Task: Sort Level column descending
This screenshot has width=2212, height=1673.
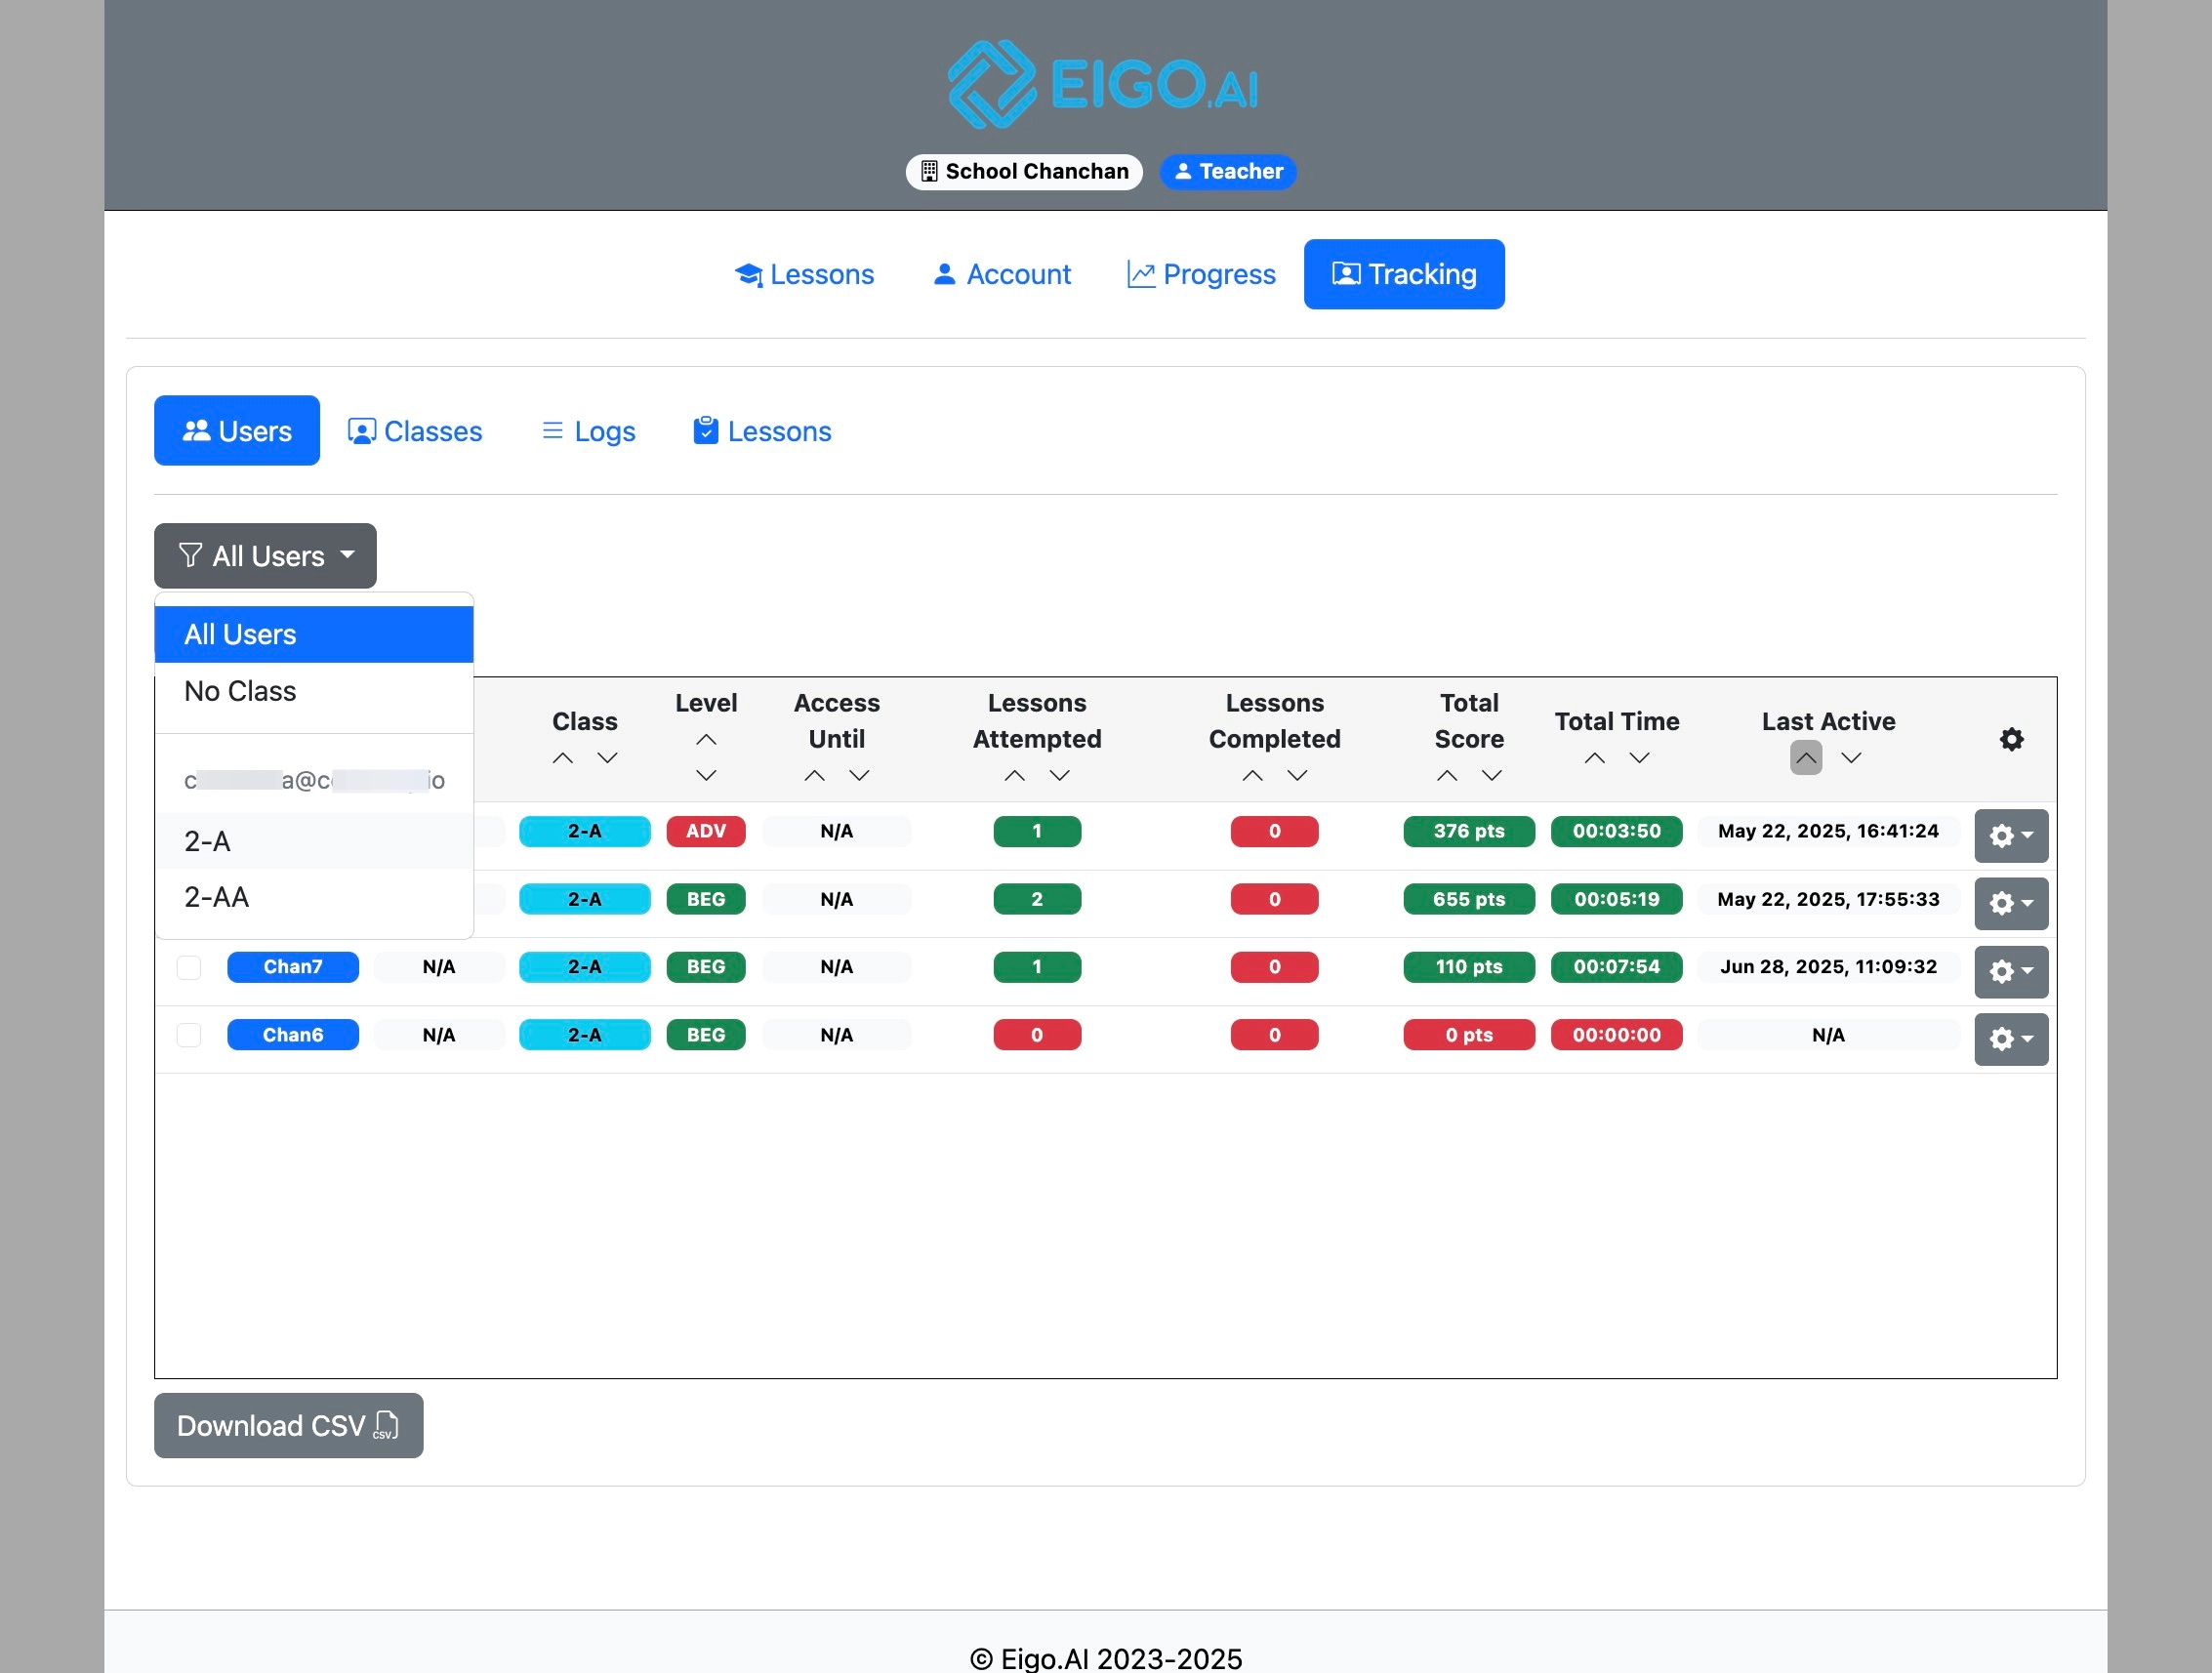Action: tap(706, 776)
